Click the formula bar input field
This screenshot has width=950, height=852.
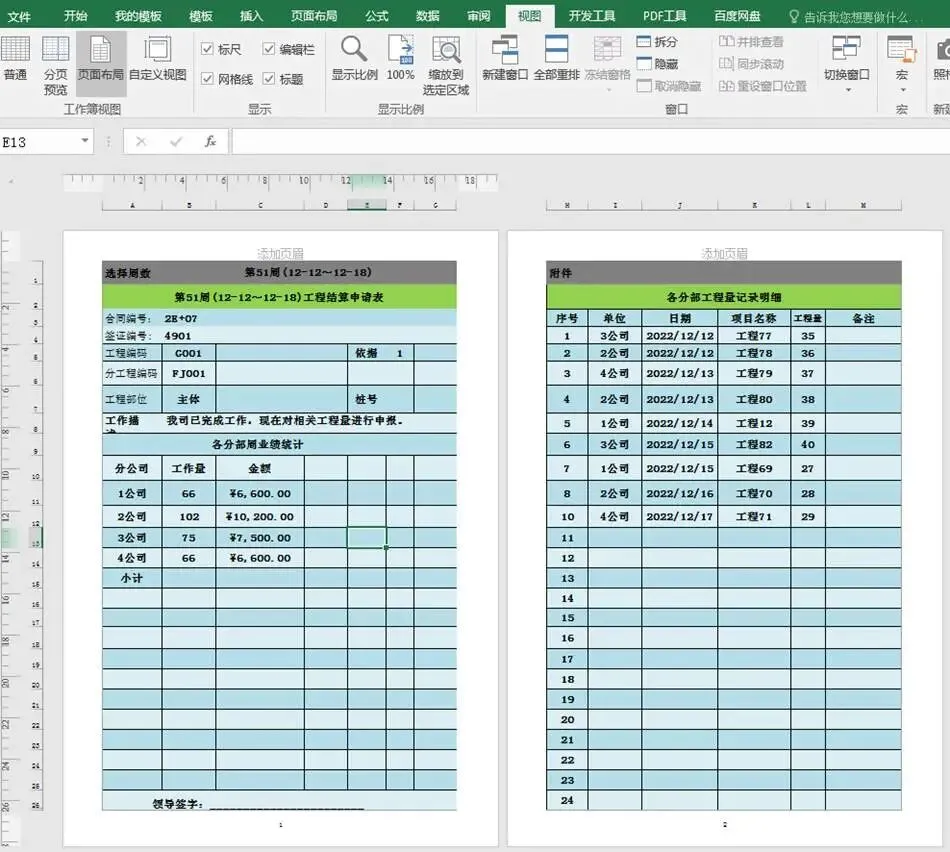coord(591,142)
